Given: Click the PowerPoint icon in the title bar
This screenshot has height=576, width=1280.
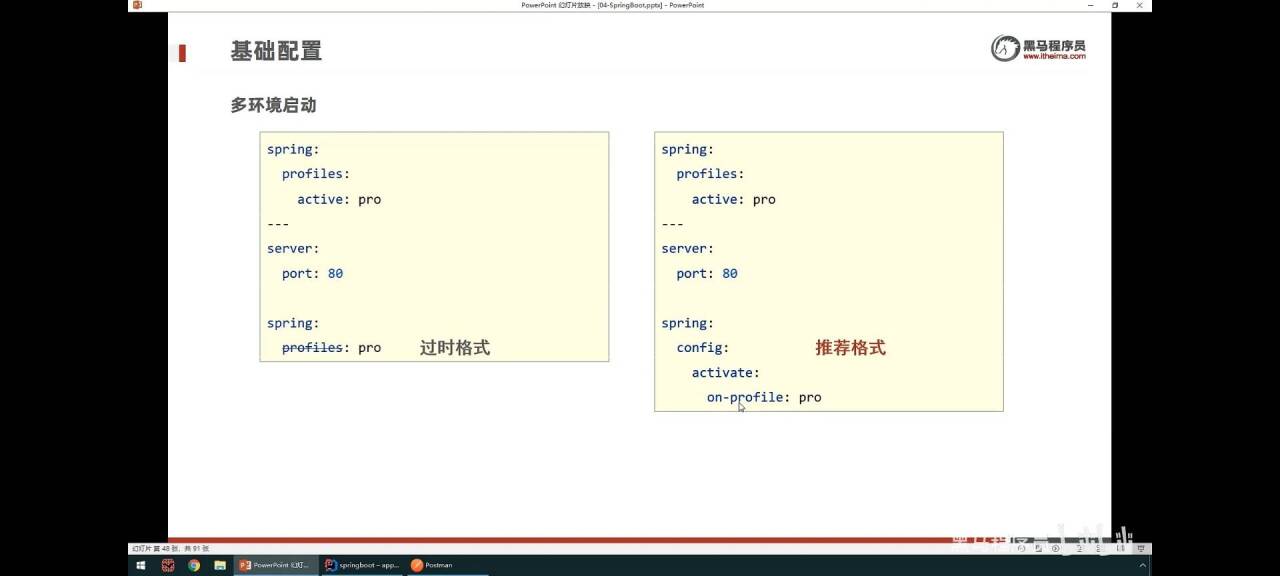Looking at the screenshot, I should [137, 5].
